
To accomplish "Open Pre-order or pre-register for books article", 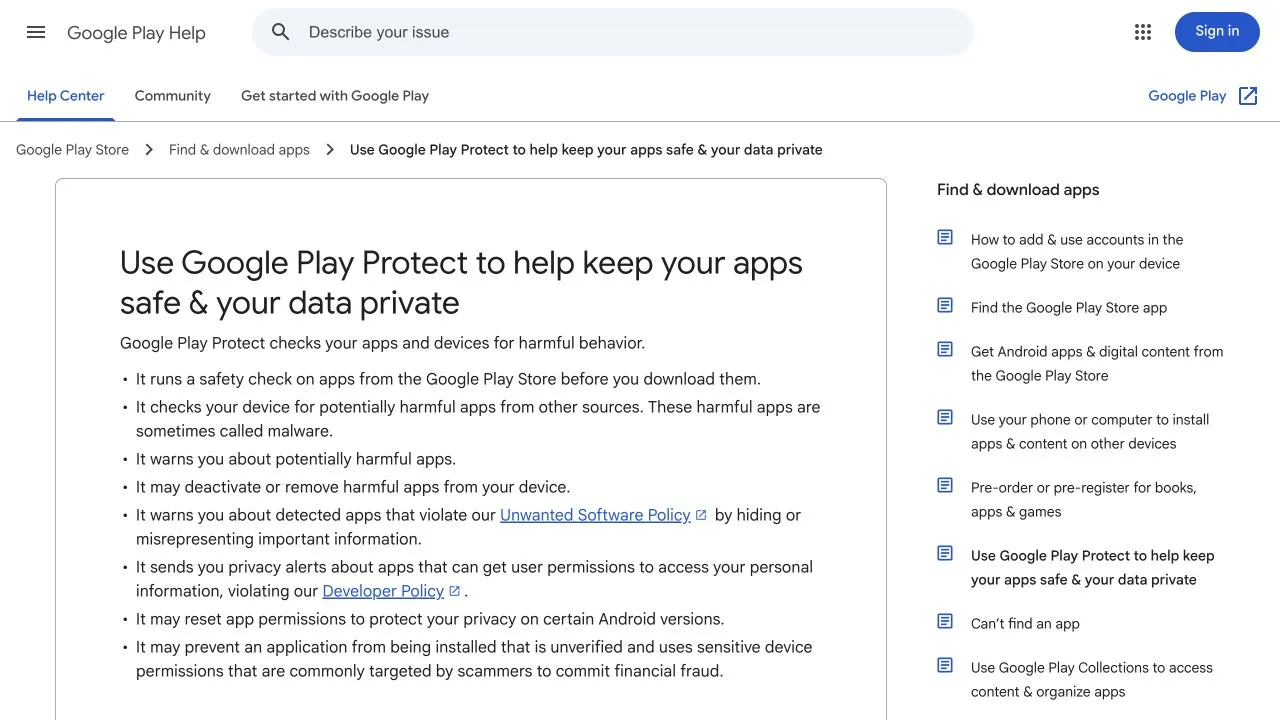I will (1084, 500).
